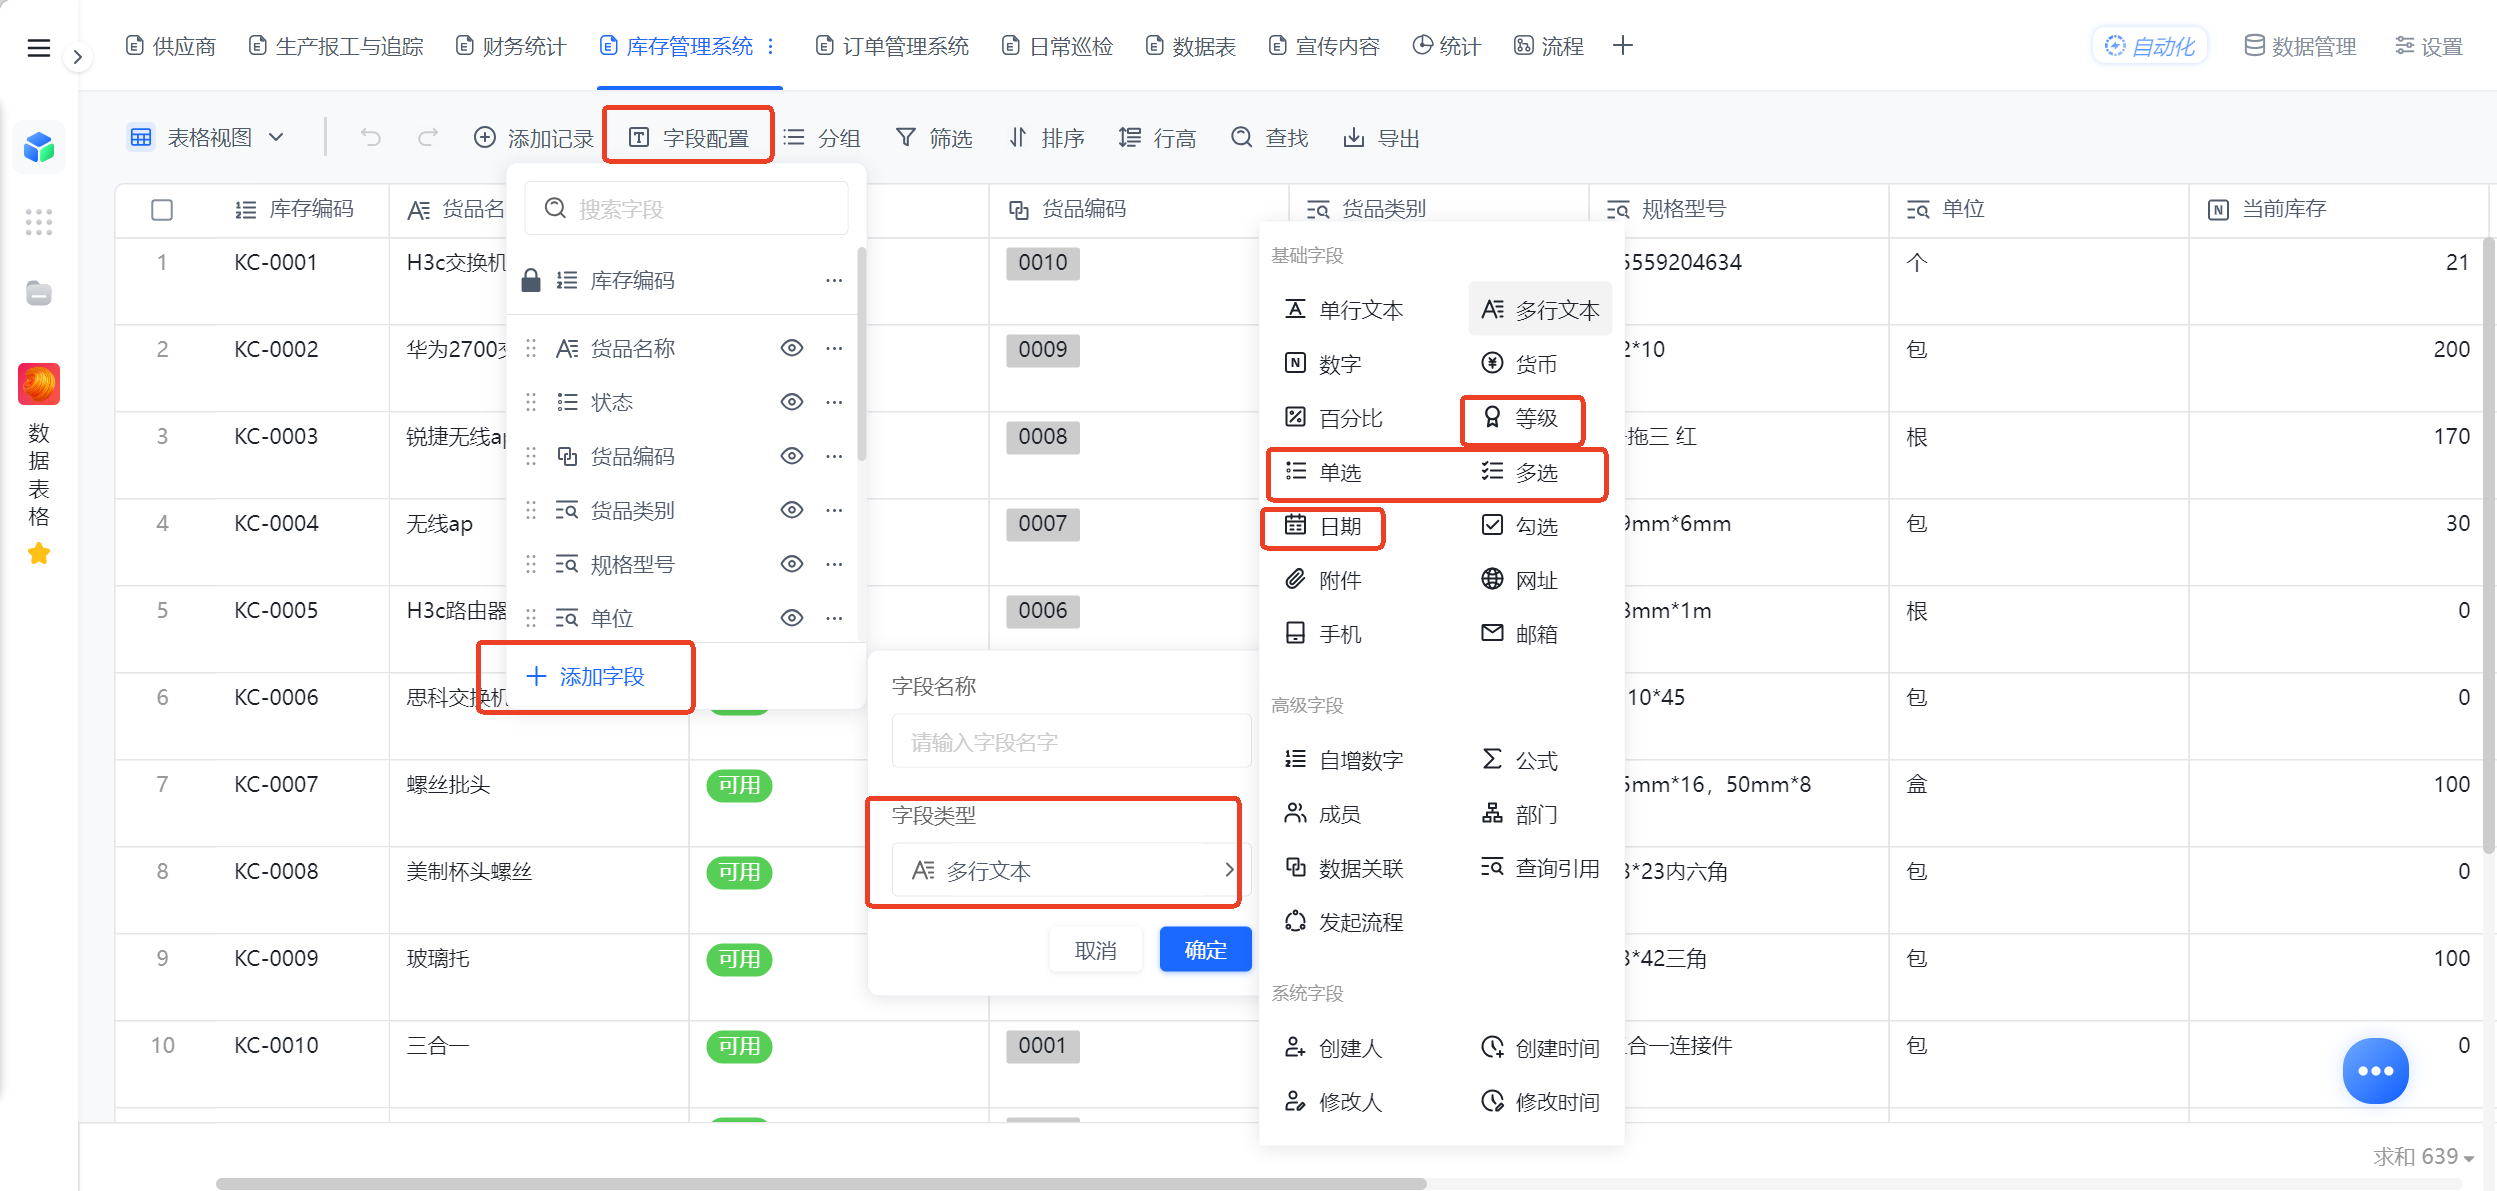Tick the select-all checkbox in table header
The height and width of the screenshot is (1191, 2497).
pyautogui.click(x=162, y=209)
